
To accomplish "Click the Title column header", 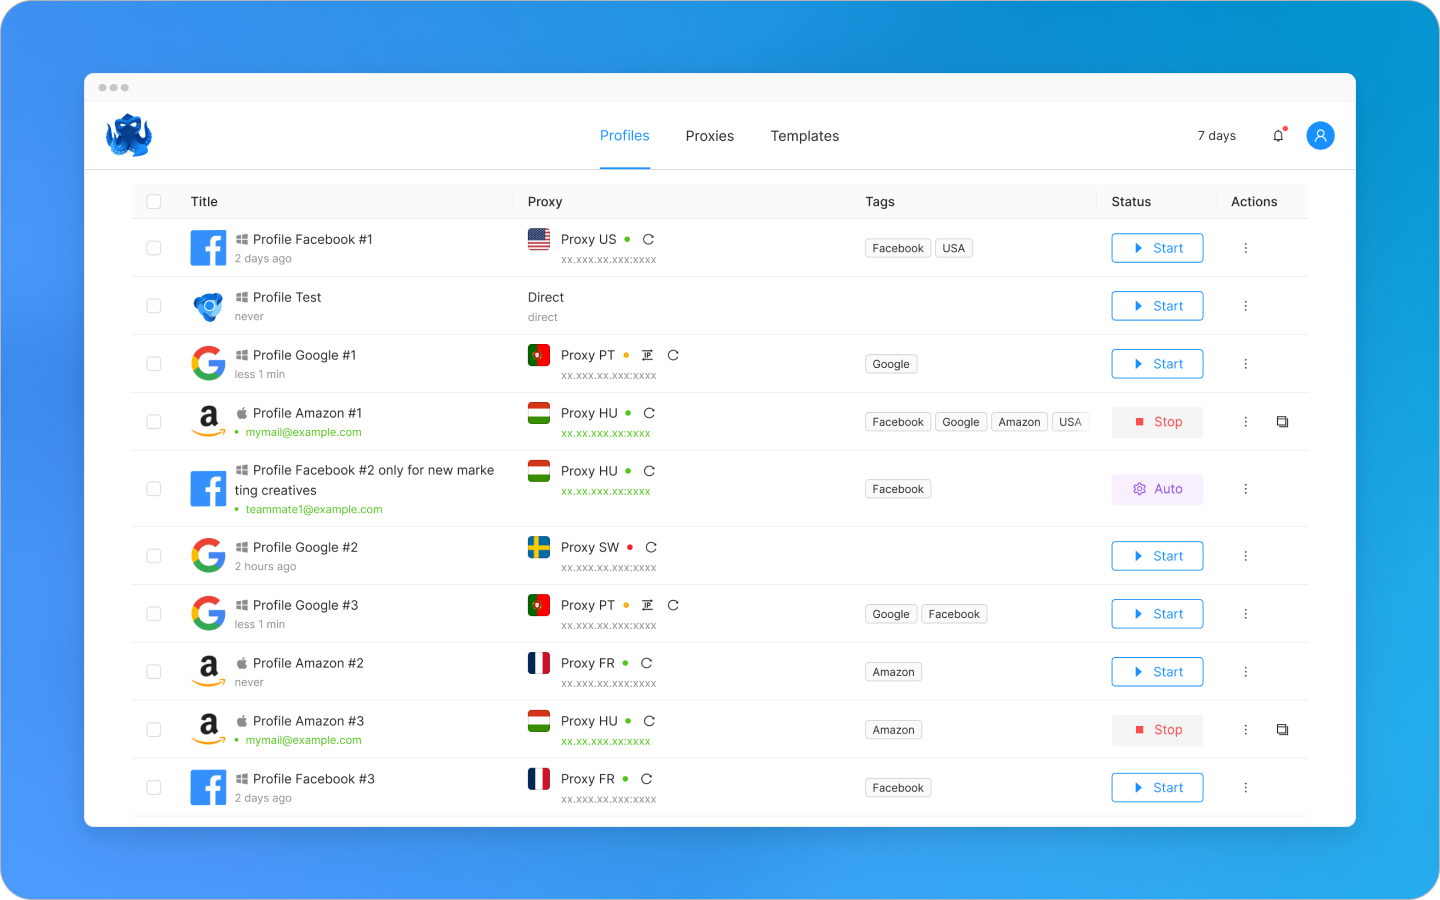I will (204, 202).
